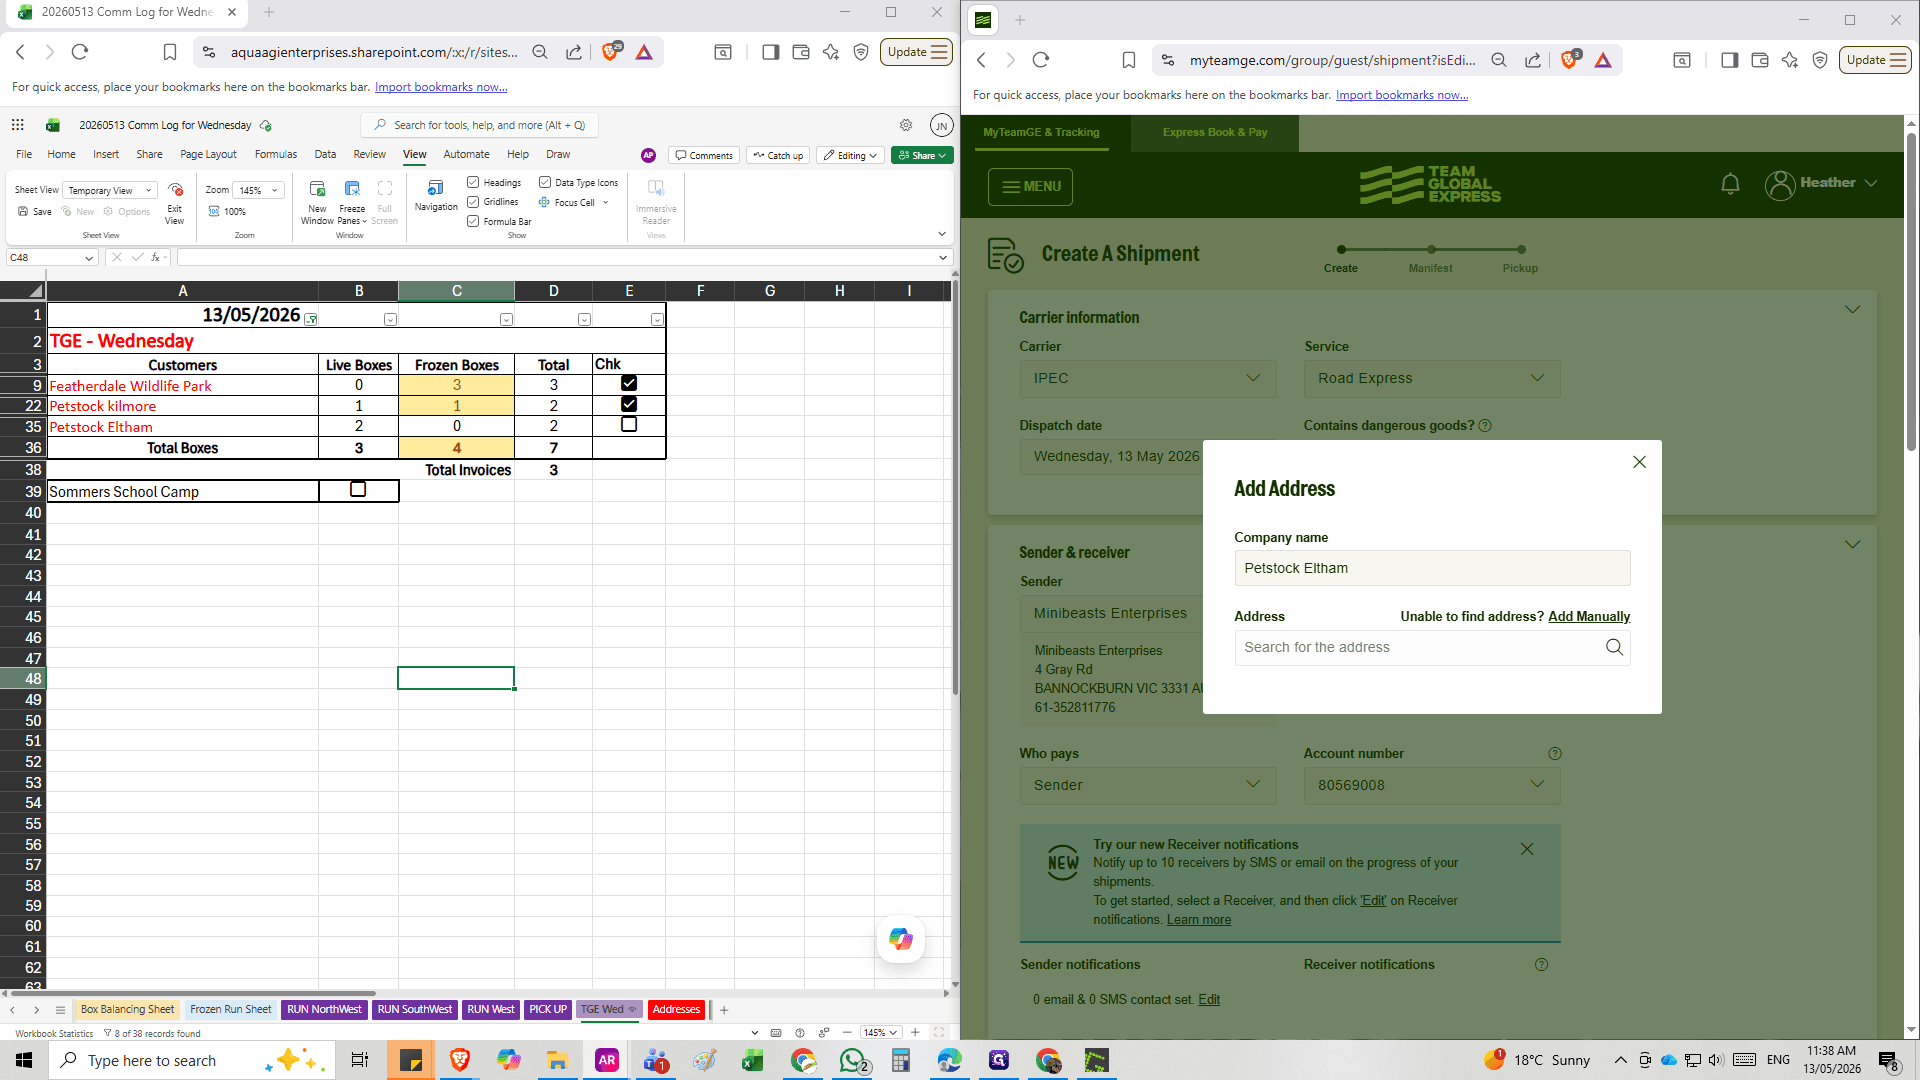Open Task View on the Windows taskbar

pos(360,1060)
